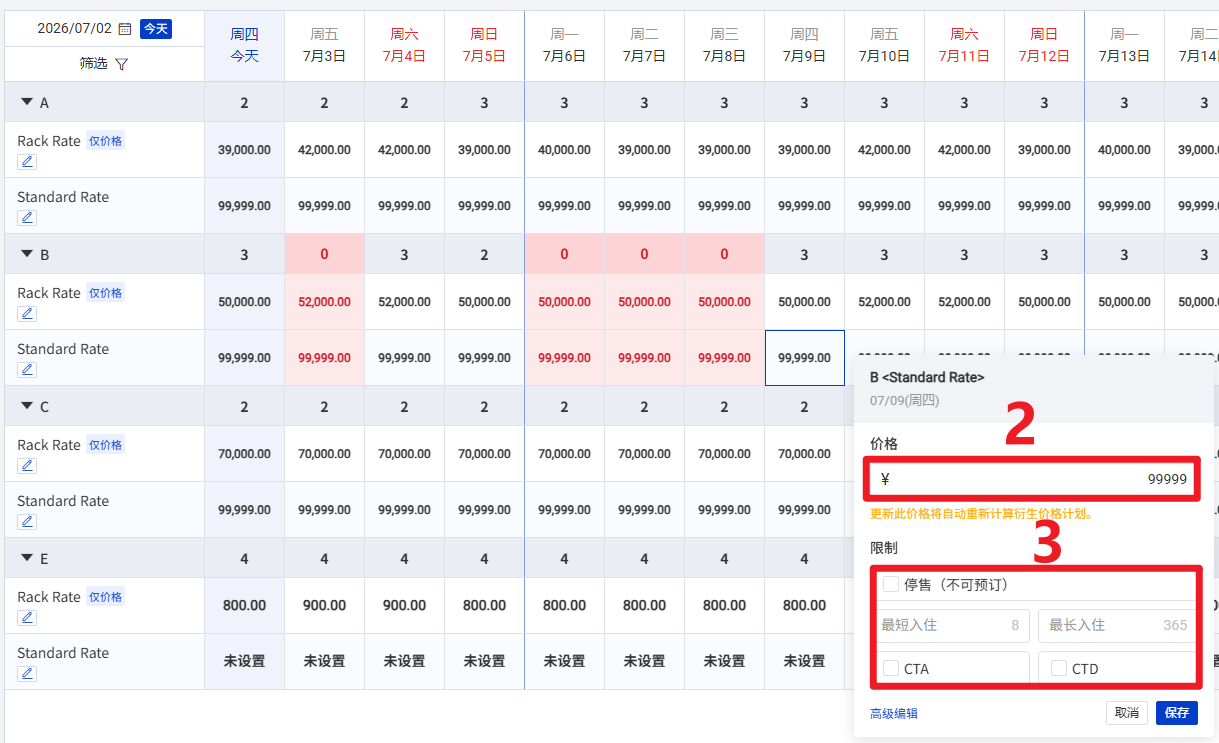The height and width of the screenshot is (743, 1219).
Task: Click A Rack Rate 40,000.00 on 7月13日
Action: click(x=1124, y=150)
